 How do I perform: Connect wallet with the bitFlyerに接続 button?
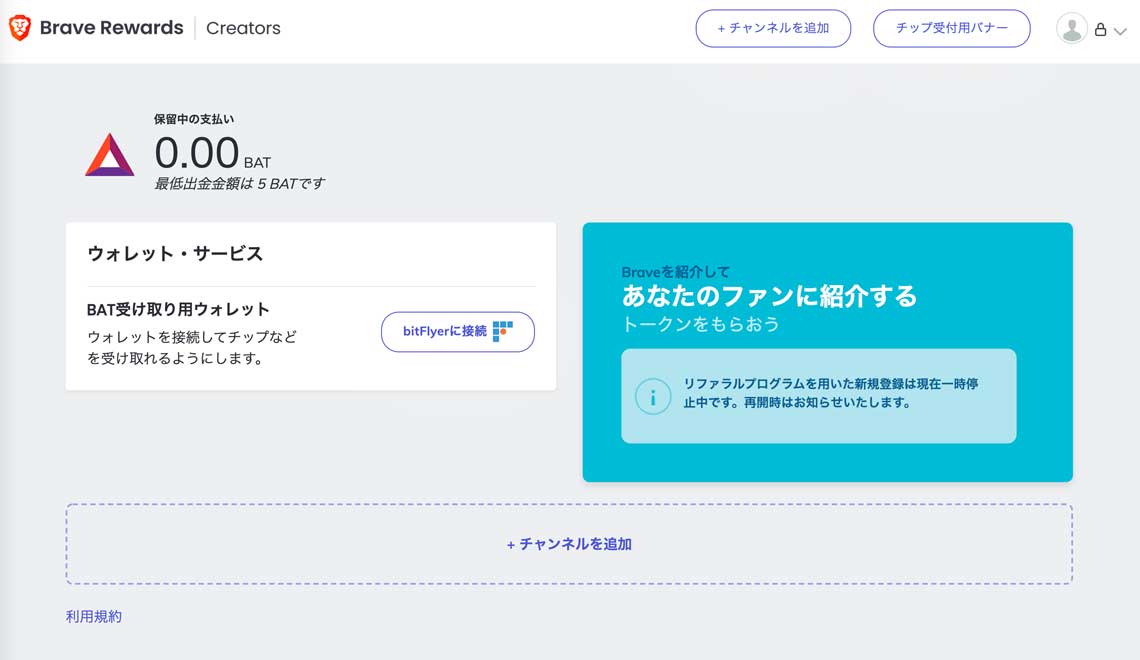457,331
